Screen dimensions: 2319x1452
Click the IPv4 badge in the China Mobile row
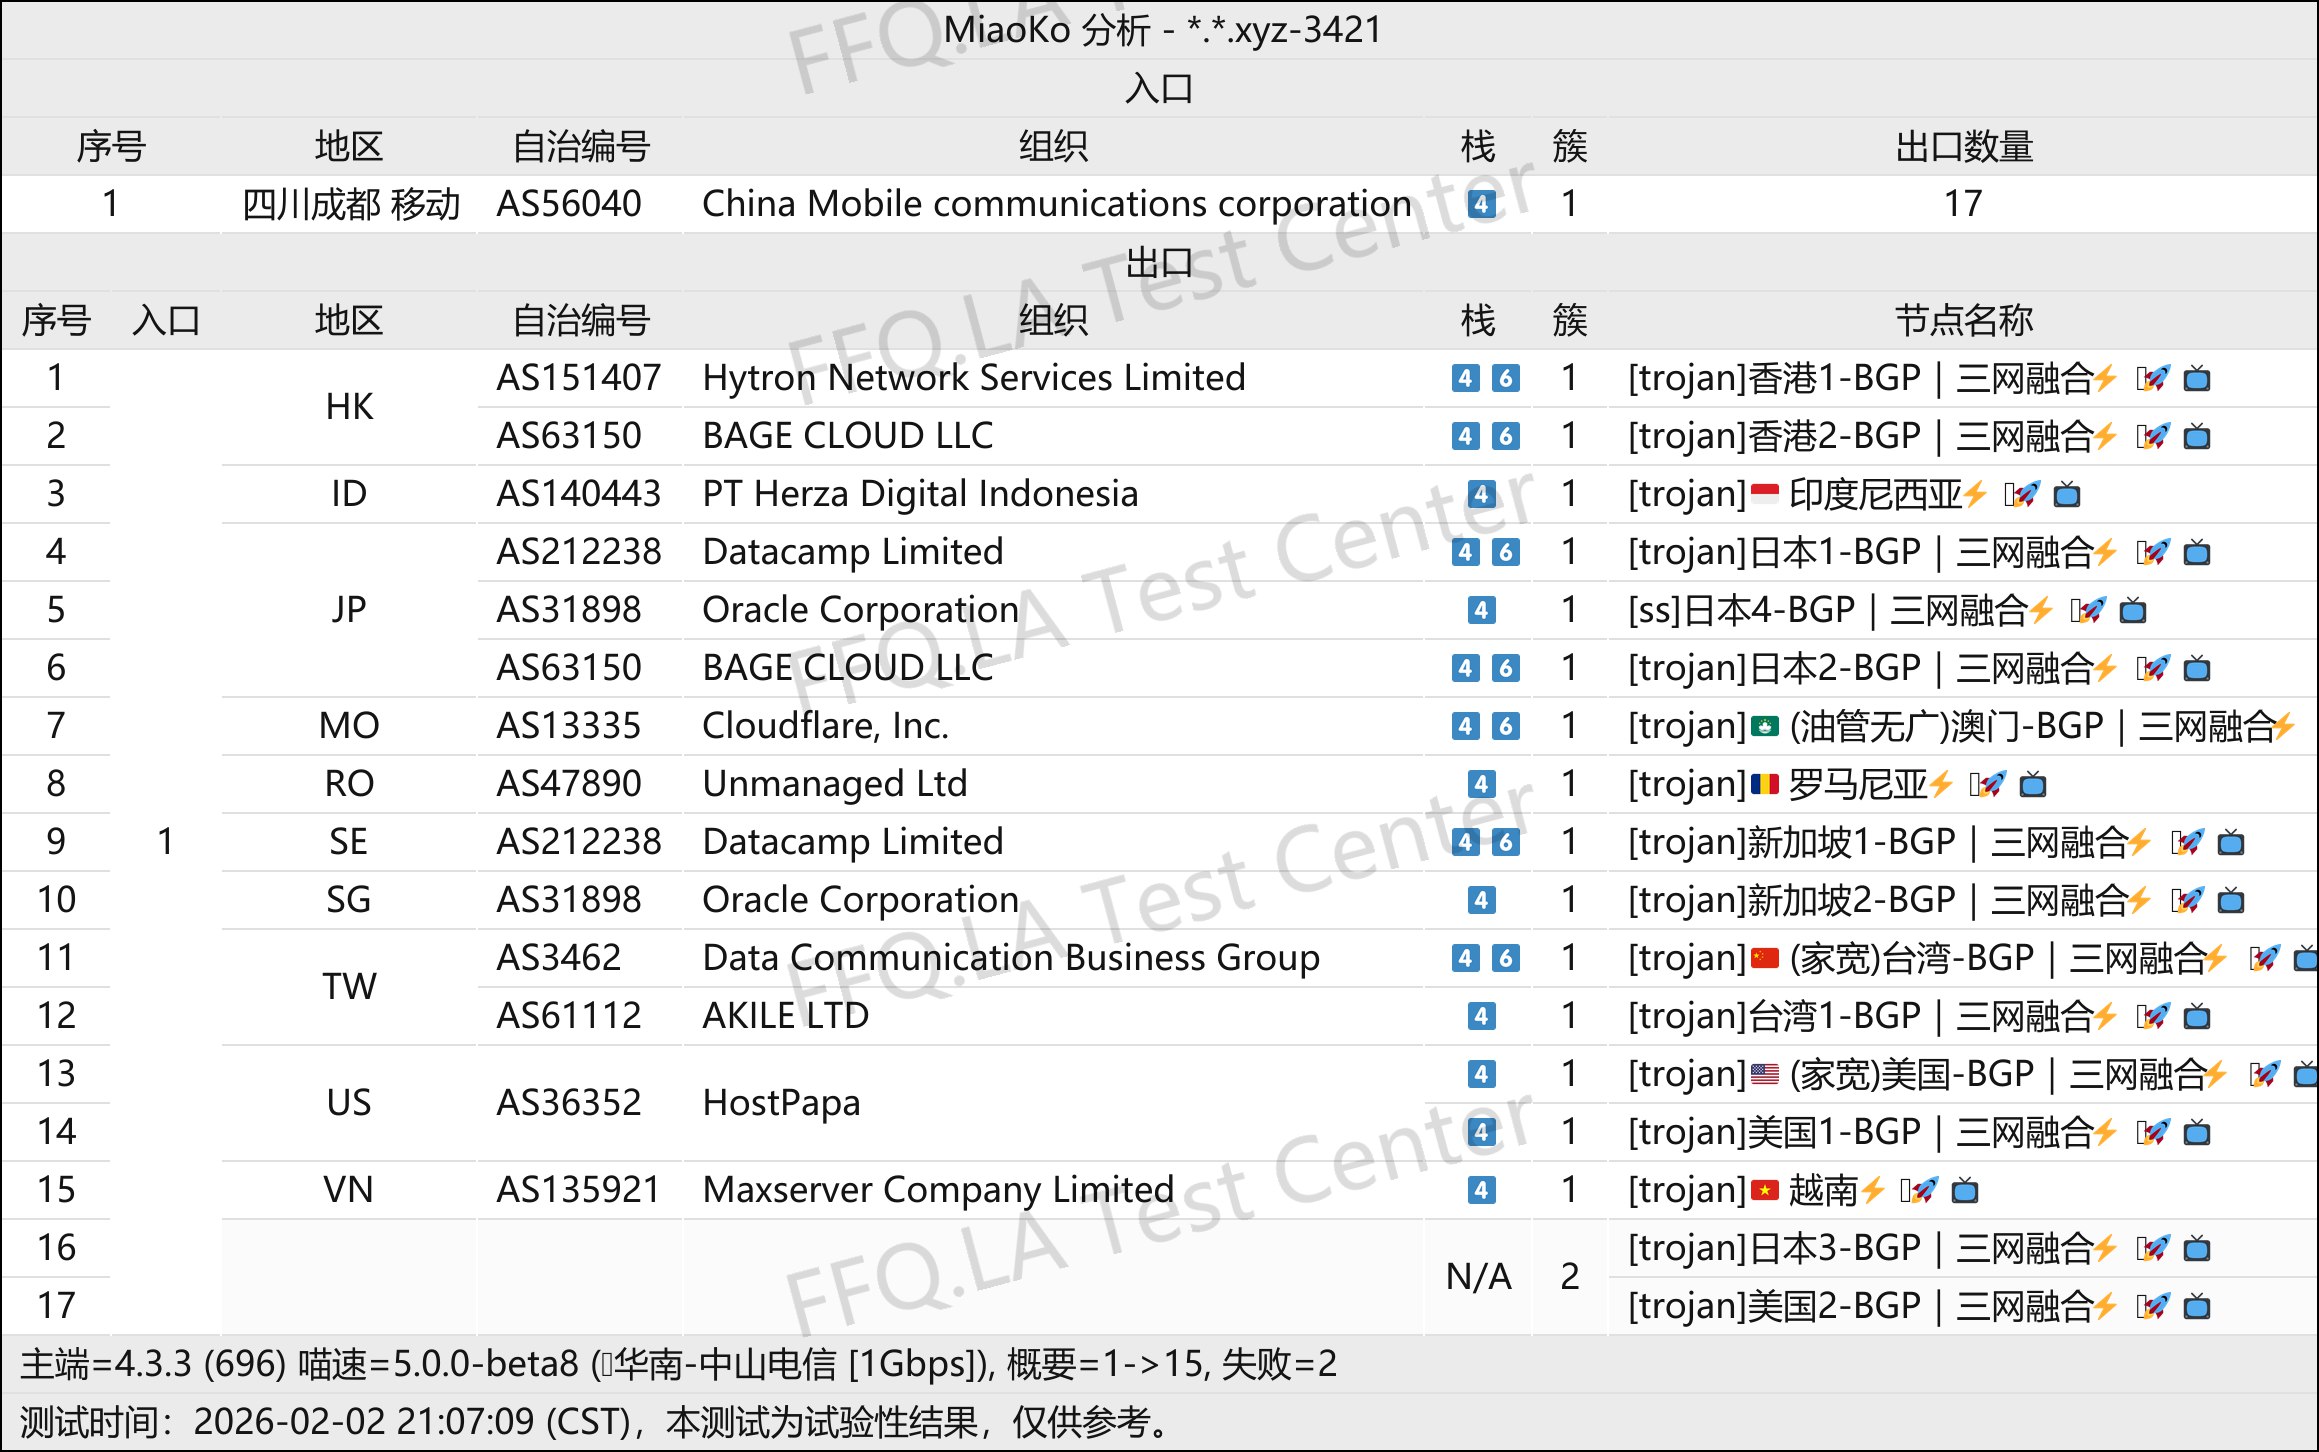(x=1481, y=204)
